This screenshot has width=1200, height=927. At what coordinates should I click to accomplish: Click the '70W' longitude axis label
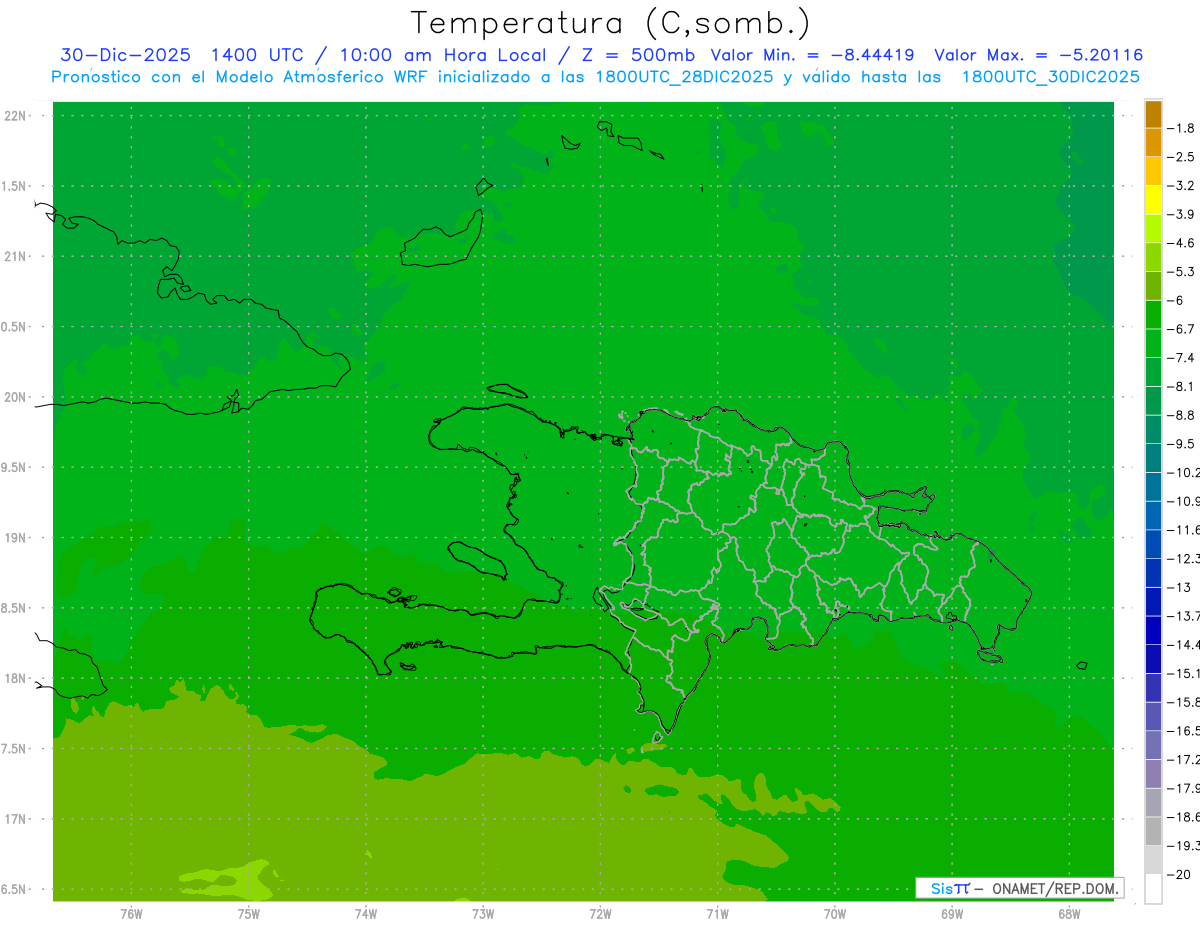click(x=835, y=914)
